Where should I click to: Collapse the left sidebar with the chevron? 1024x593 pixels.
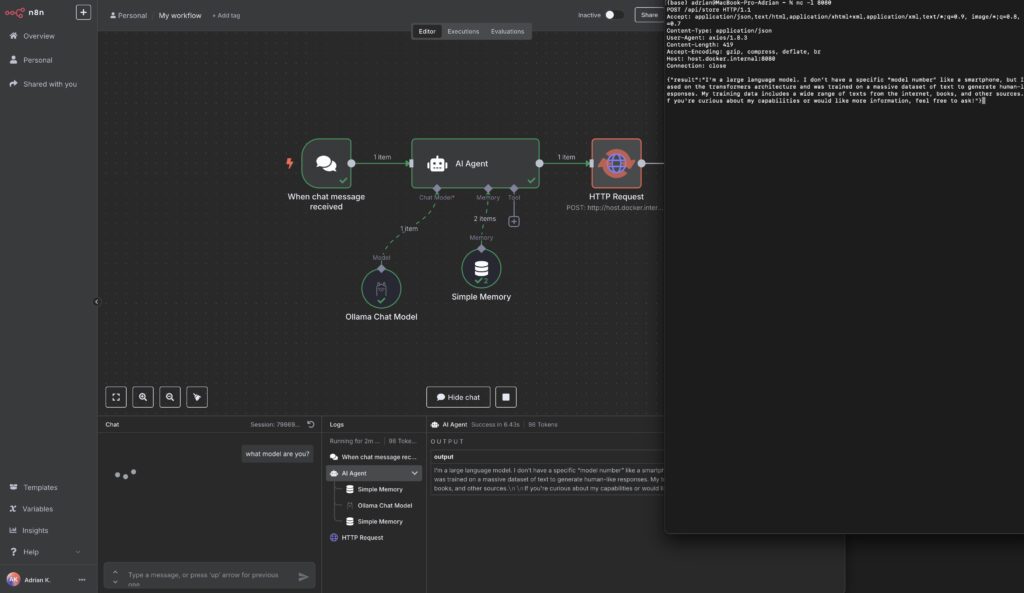point(97,302)
